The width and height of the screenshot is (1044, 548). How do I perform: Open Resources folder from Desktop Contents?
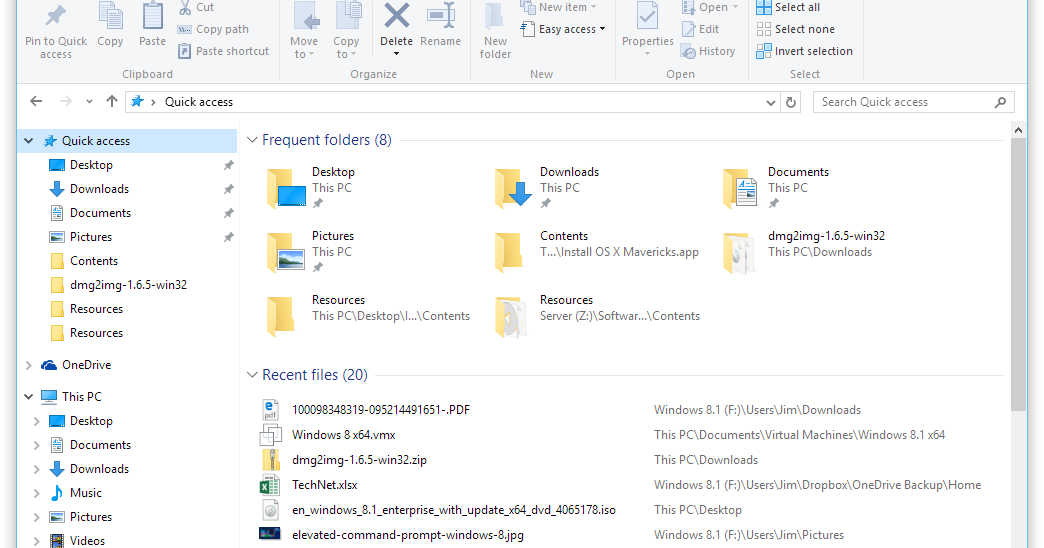coord(368,316)
